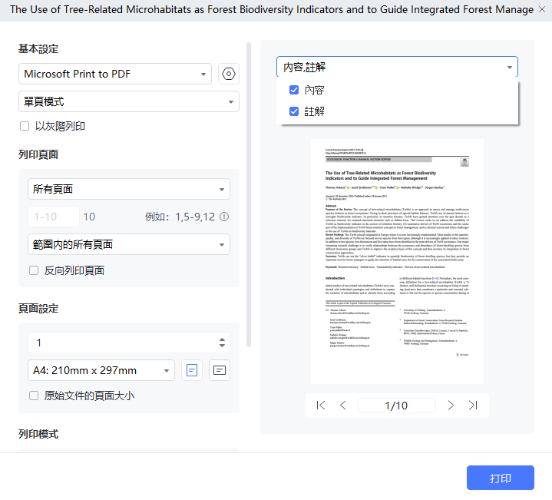Open printer properties settings icon
Screen dimensions: 552x500
(x=228, y=74)
